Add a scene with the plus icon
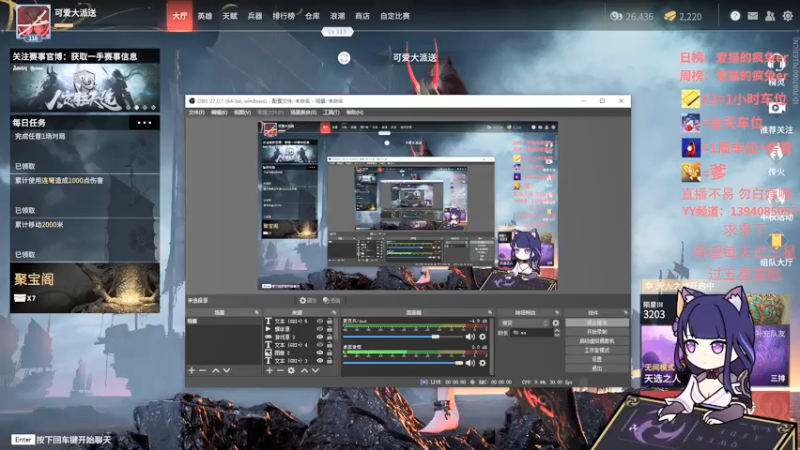Image resolution: width=800 pixels, height=450 pixels. pyautogui.click(x=191, y=370)
